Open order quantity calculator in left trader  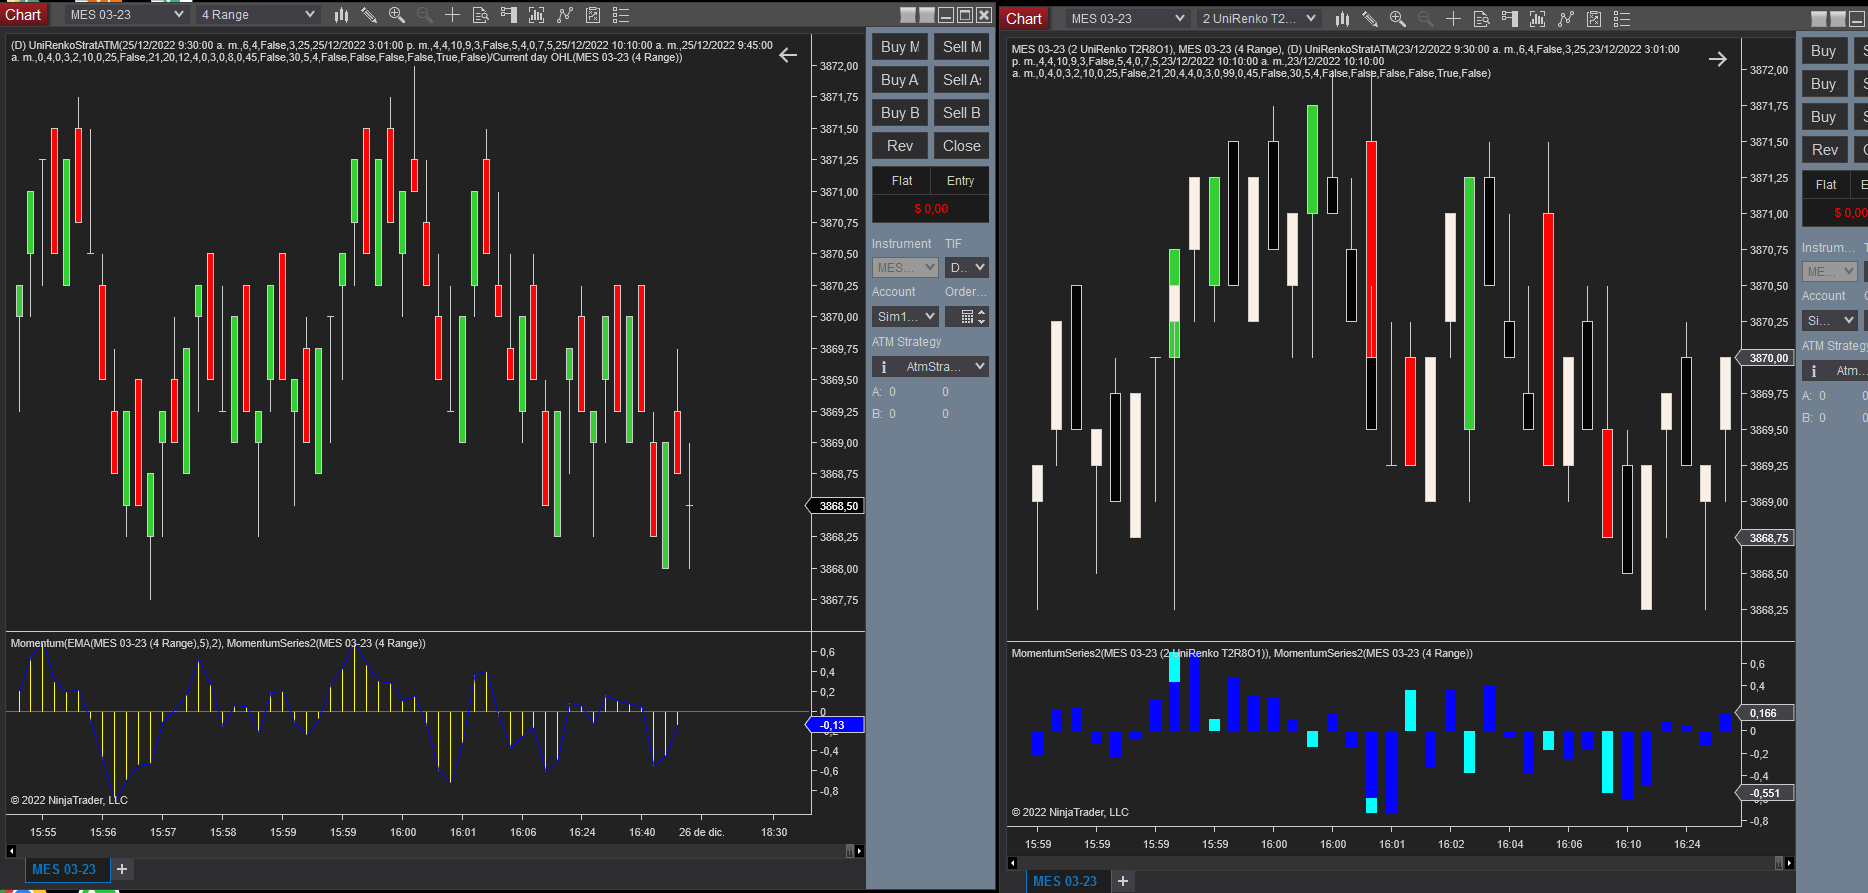pyautogui.click(x=967, y=317)
